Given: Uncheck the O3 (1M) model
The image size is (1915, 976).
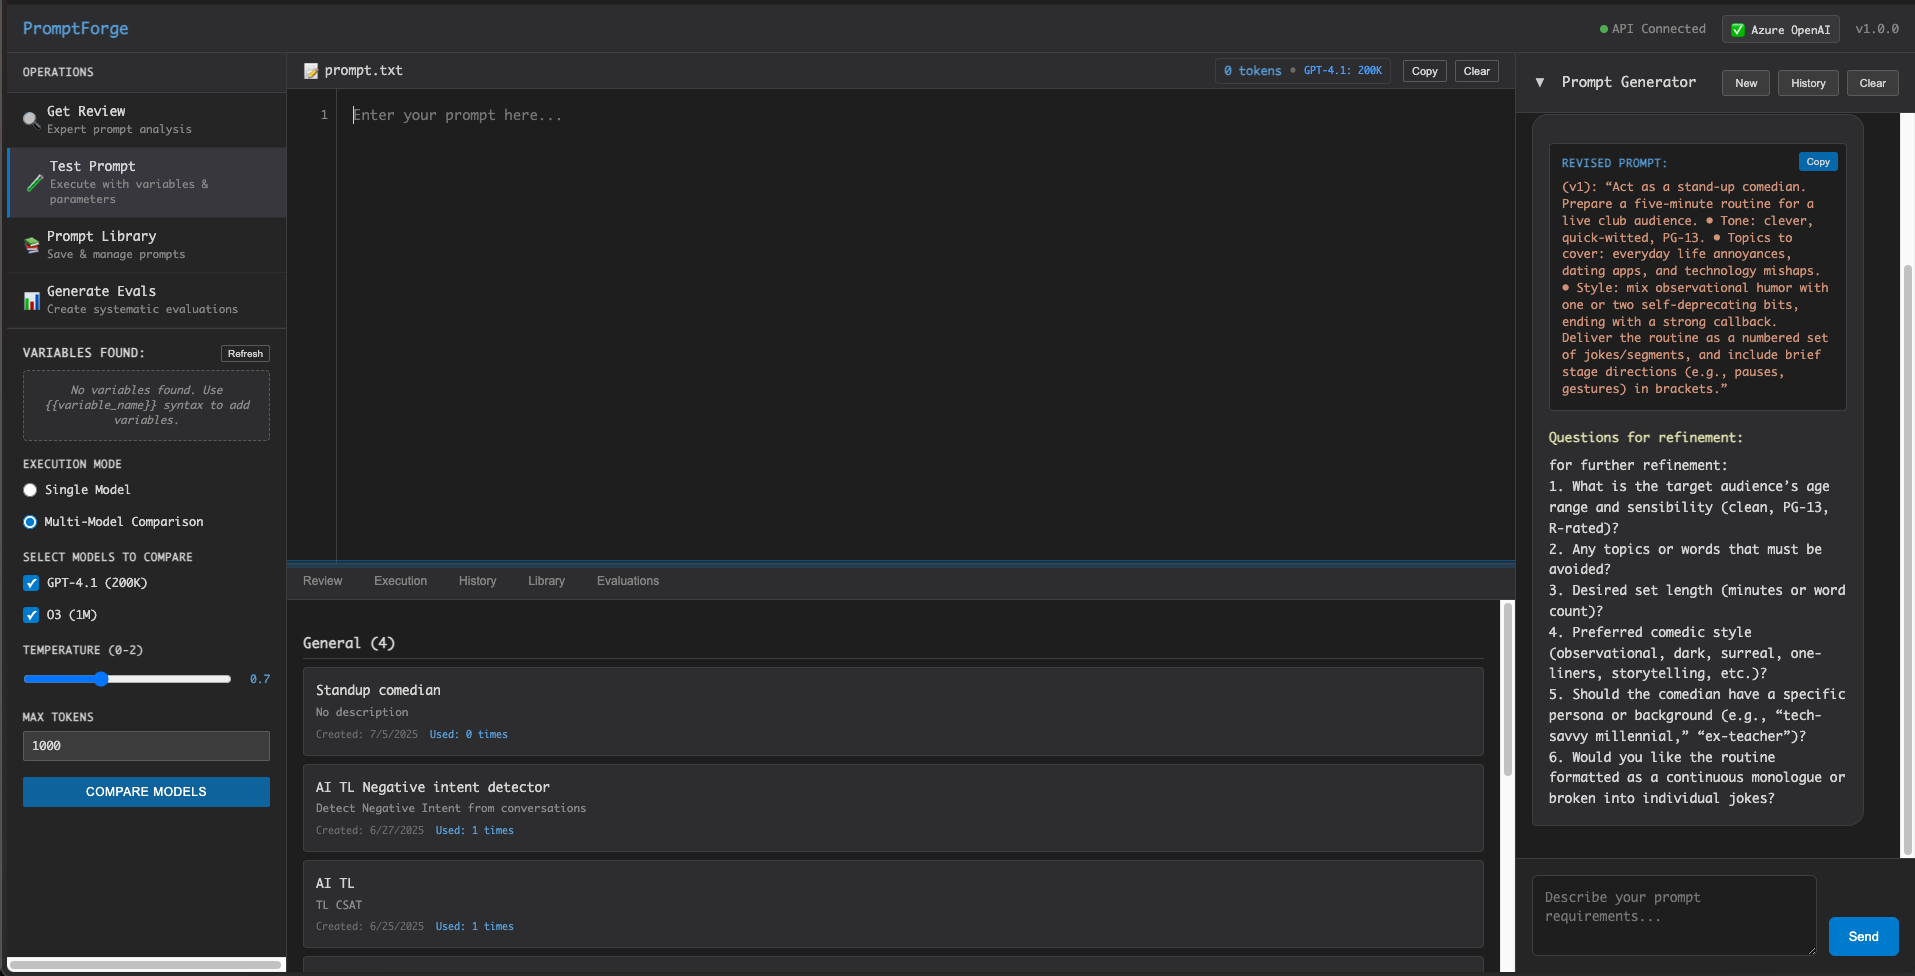Looking at the screenshot, I should [31, 615].
